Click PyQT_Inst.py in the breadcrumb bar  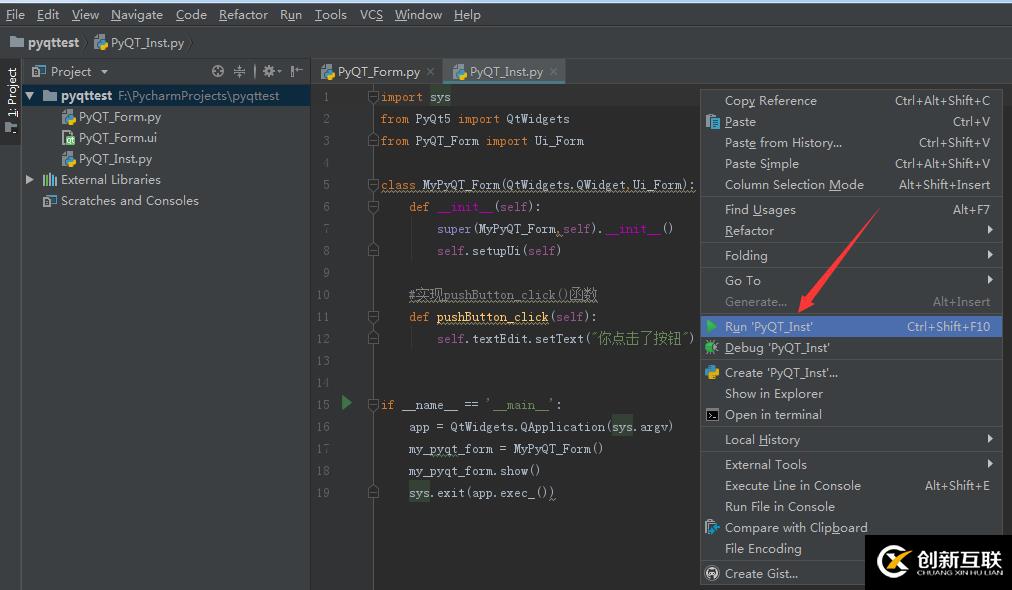(x=147, y=43)
